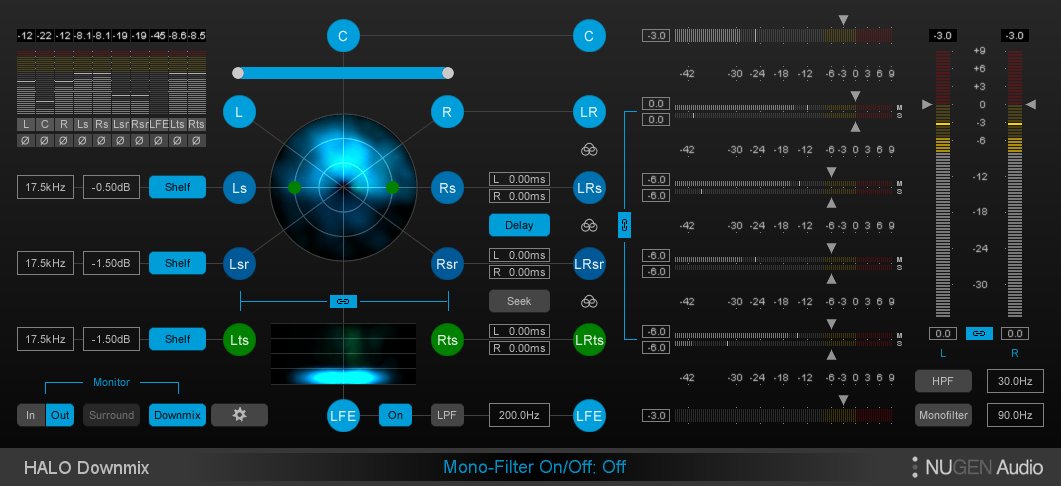The height and width of the screenshot is (486, 1061).
Task: Click the left handle of blue width bar
Action: 238,72
